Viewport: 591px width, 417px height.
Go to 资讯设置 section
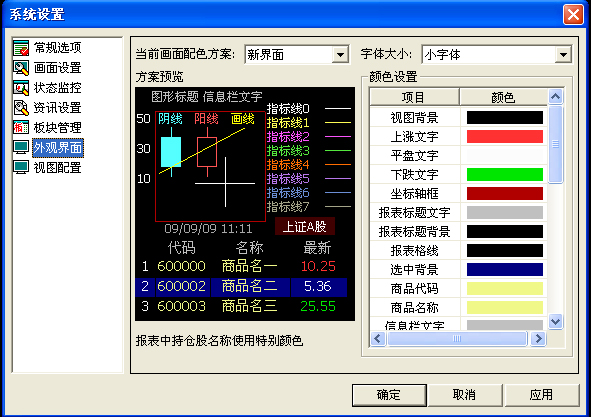click(x=57, y=108)
